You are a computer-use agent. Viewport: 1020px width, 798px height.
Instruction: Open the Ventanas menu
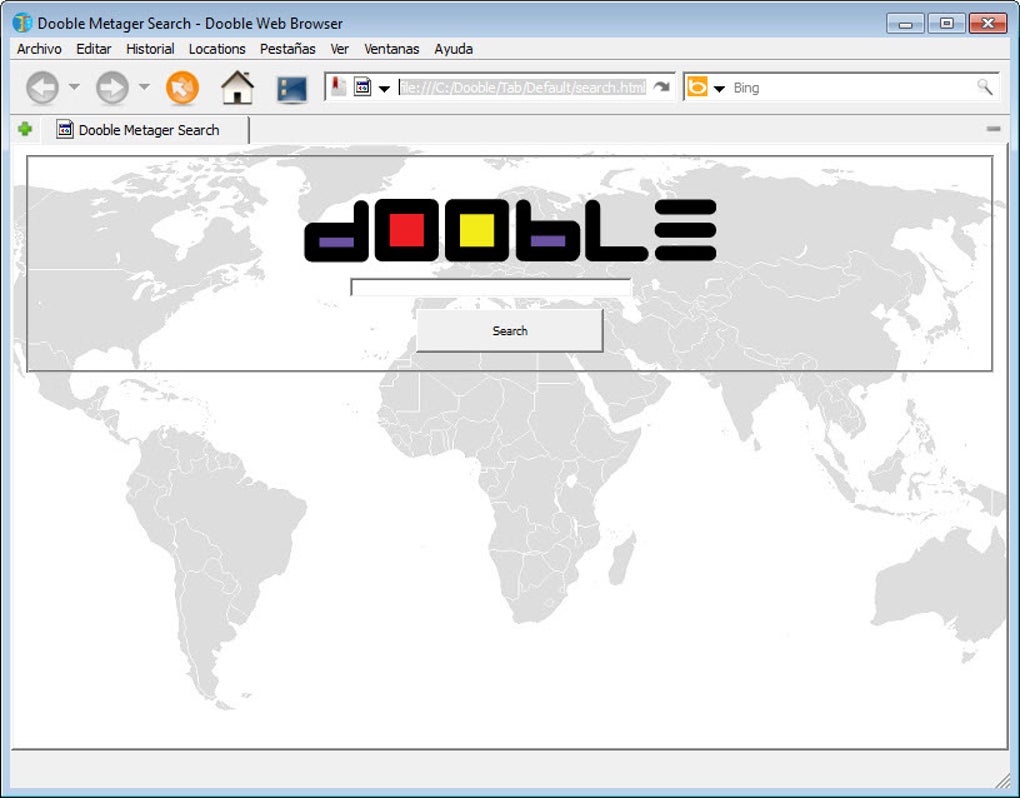pyautogui.click(x=392, y=49)
